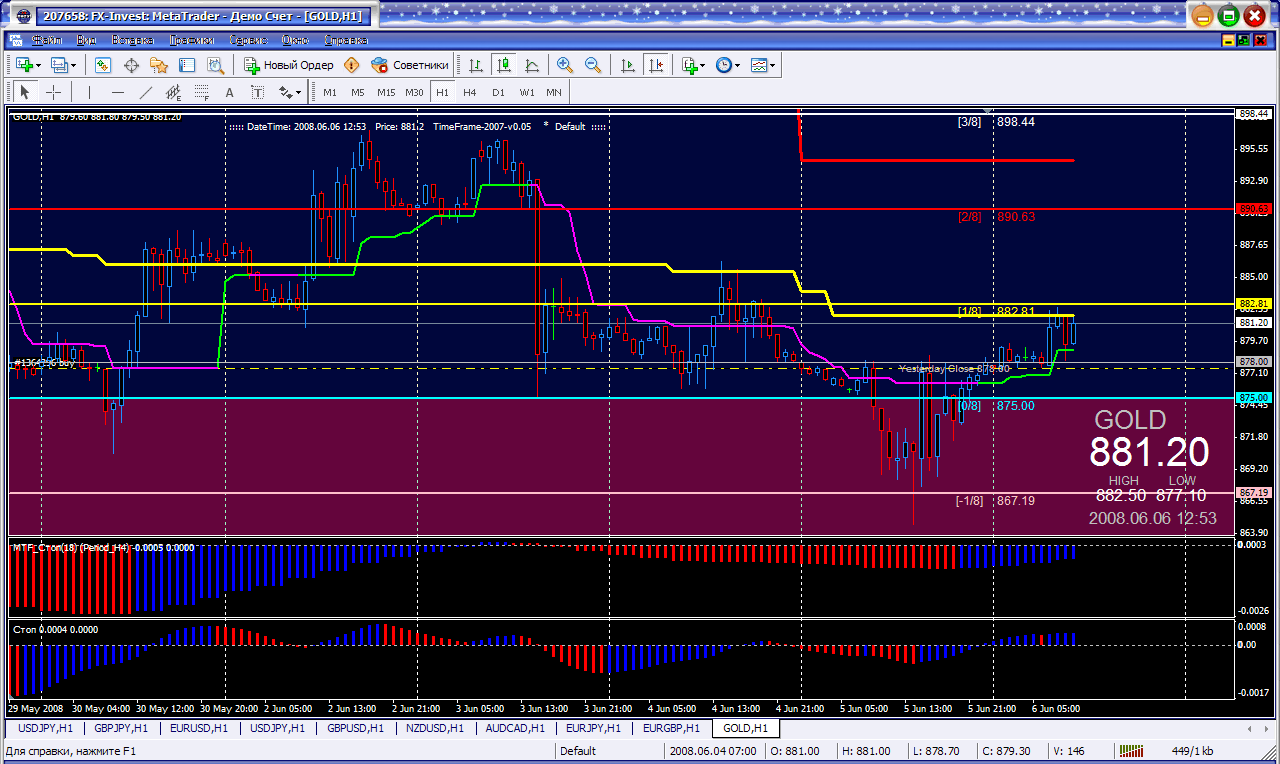Expand the Periods dropdown arrow
This screenshot has width=1280, height=764.
(x=738, y=65)
